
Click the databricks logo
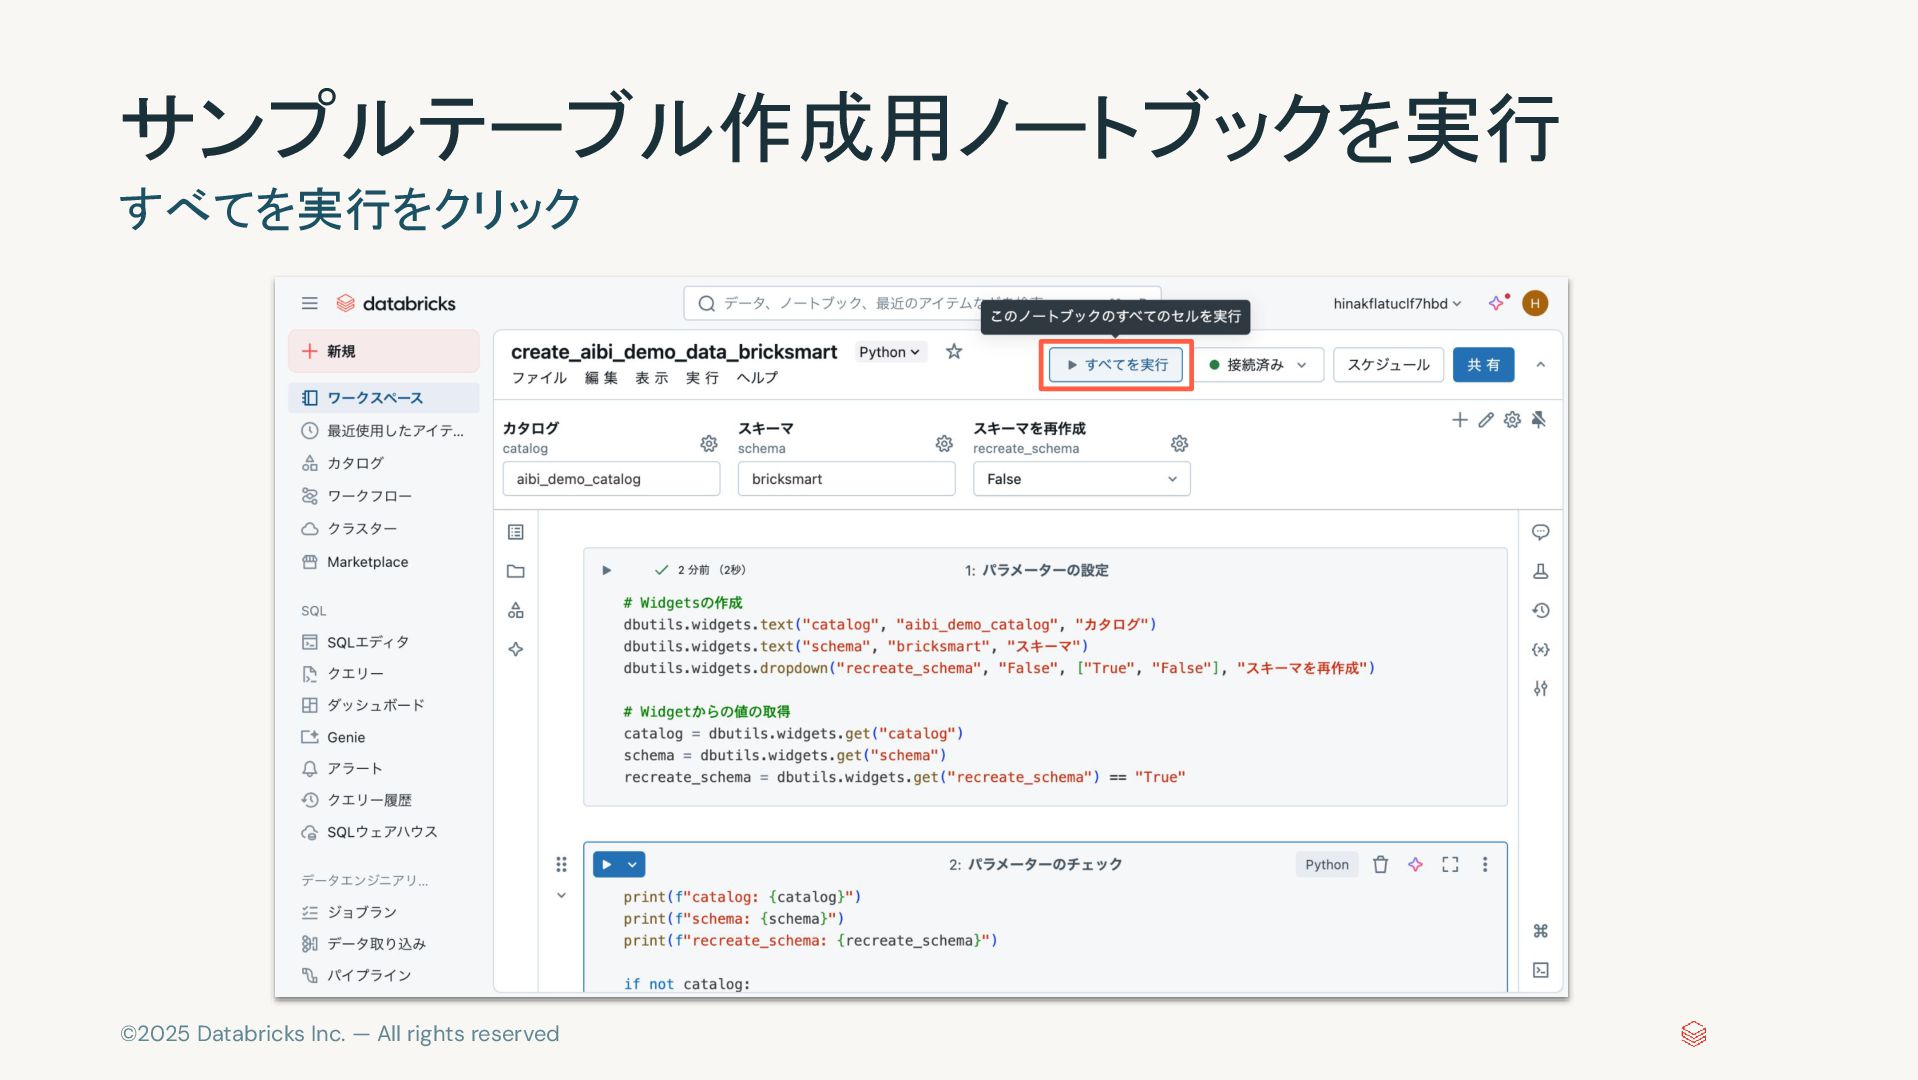pyautogui.click(x=396, y=303)
